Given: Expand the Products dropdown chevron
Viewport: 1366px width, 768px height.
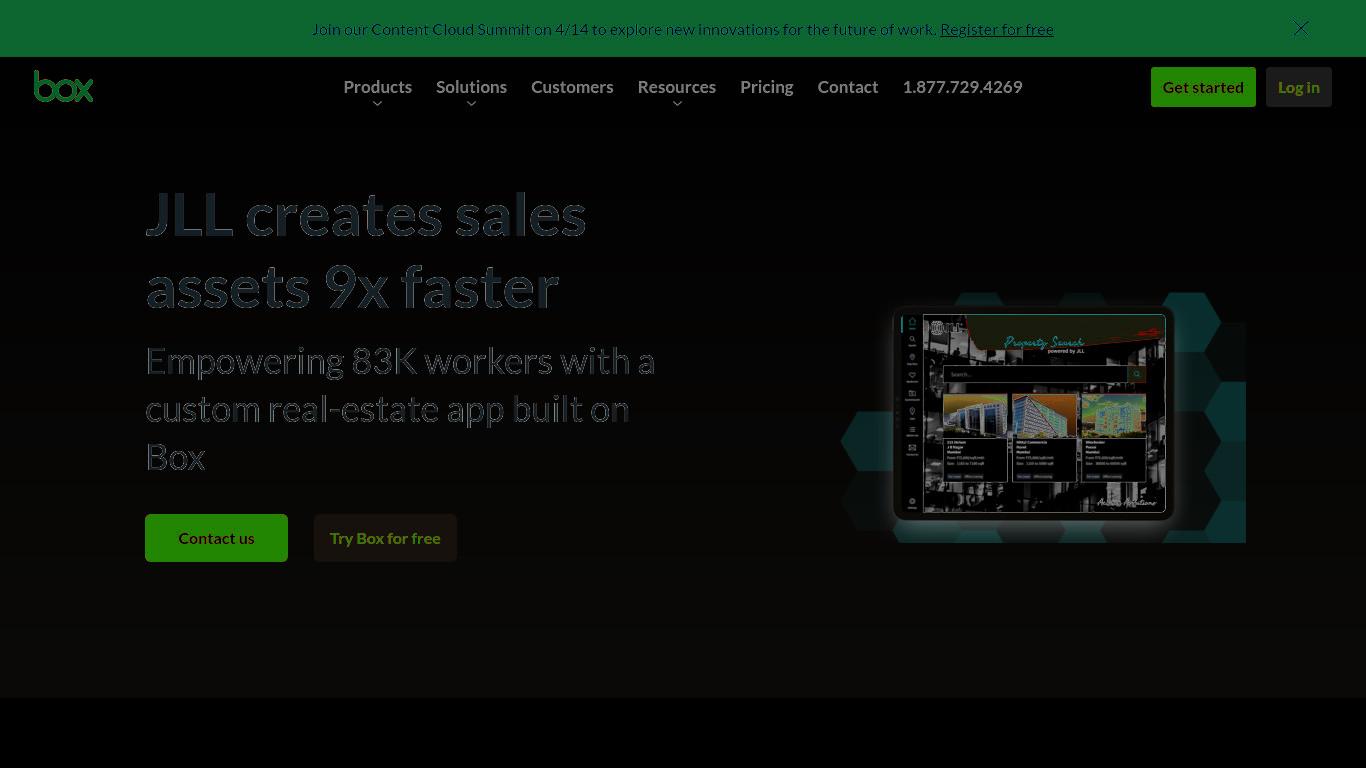Looking at the screenshot, I should point(377,104).
